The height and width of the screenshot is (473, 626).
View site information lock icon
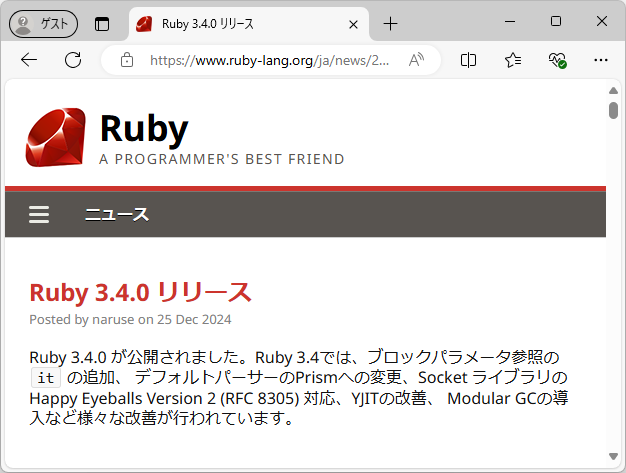pos(127,60)
